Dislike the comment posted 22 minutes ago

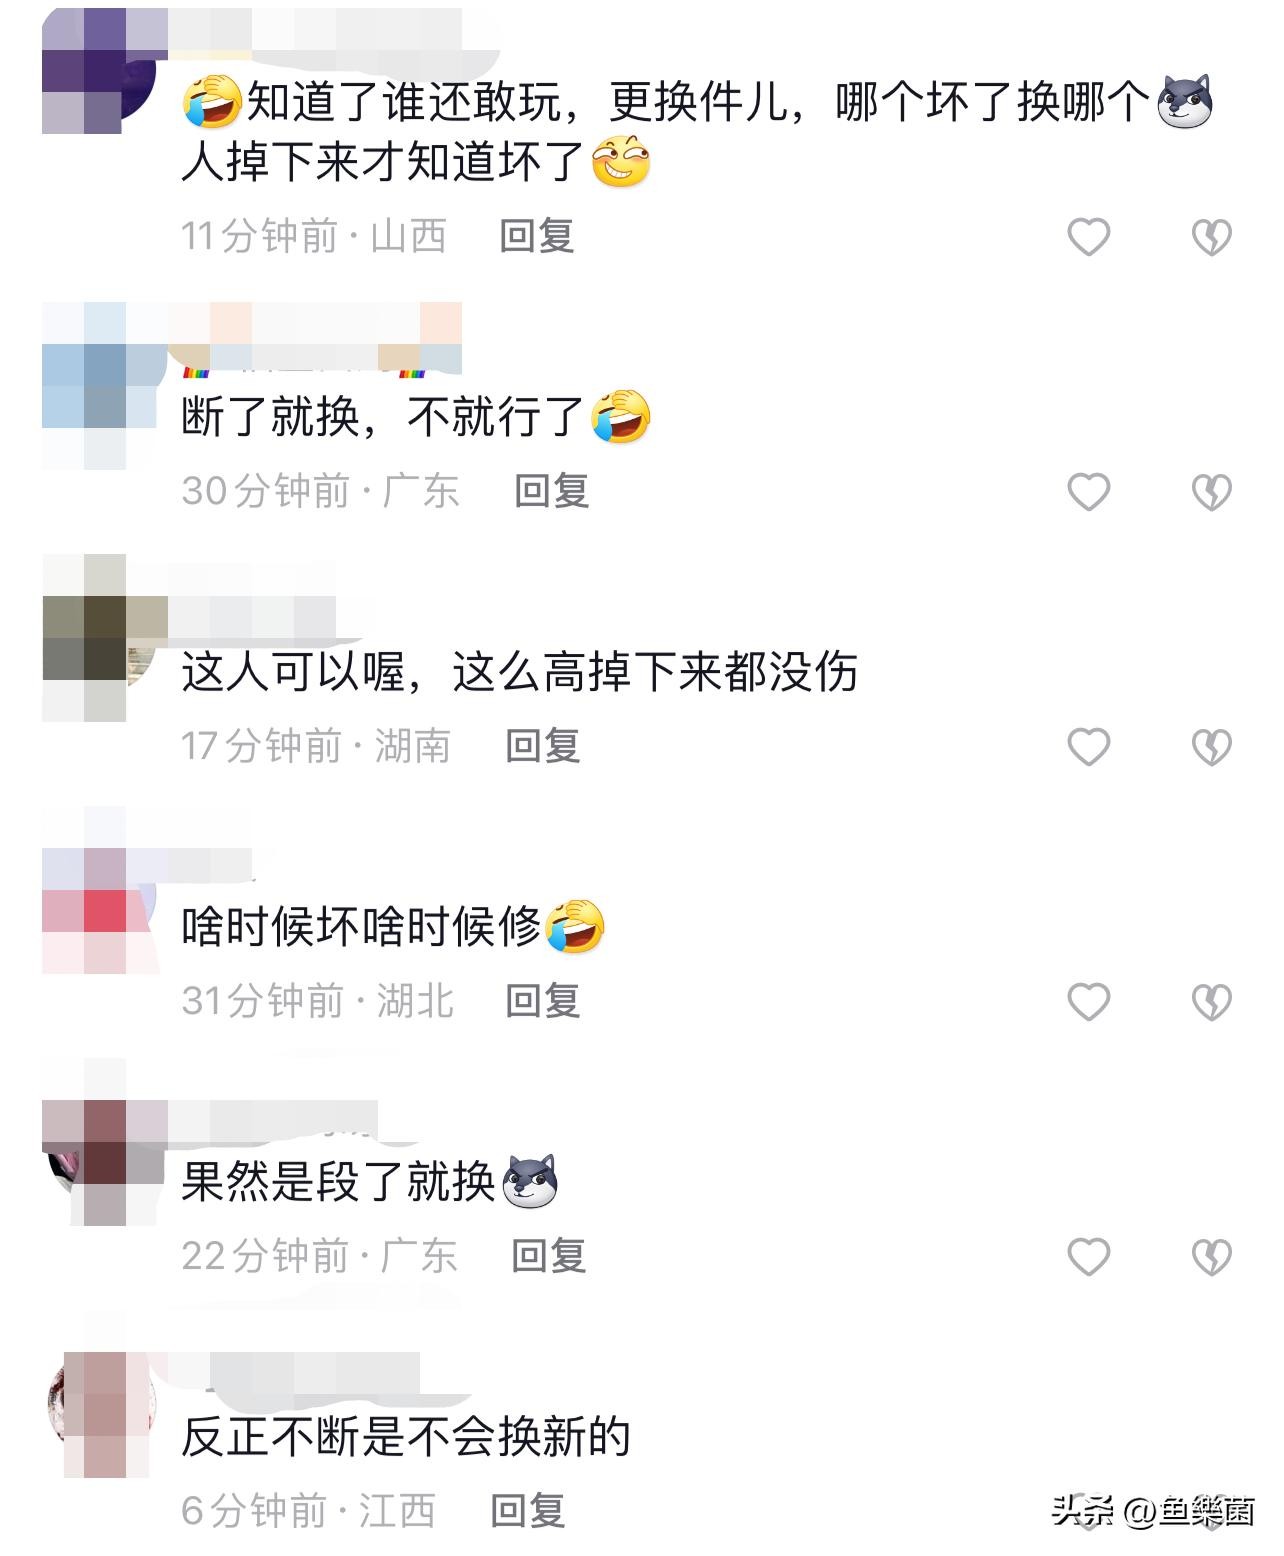click(x=1212, y=1257)
